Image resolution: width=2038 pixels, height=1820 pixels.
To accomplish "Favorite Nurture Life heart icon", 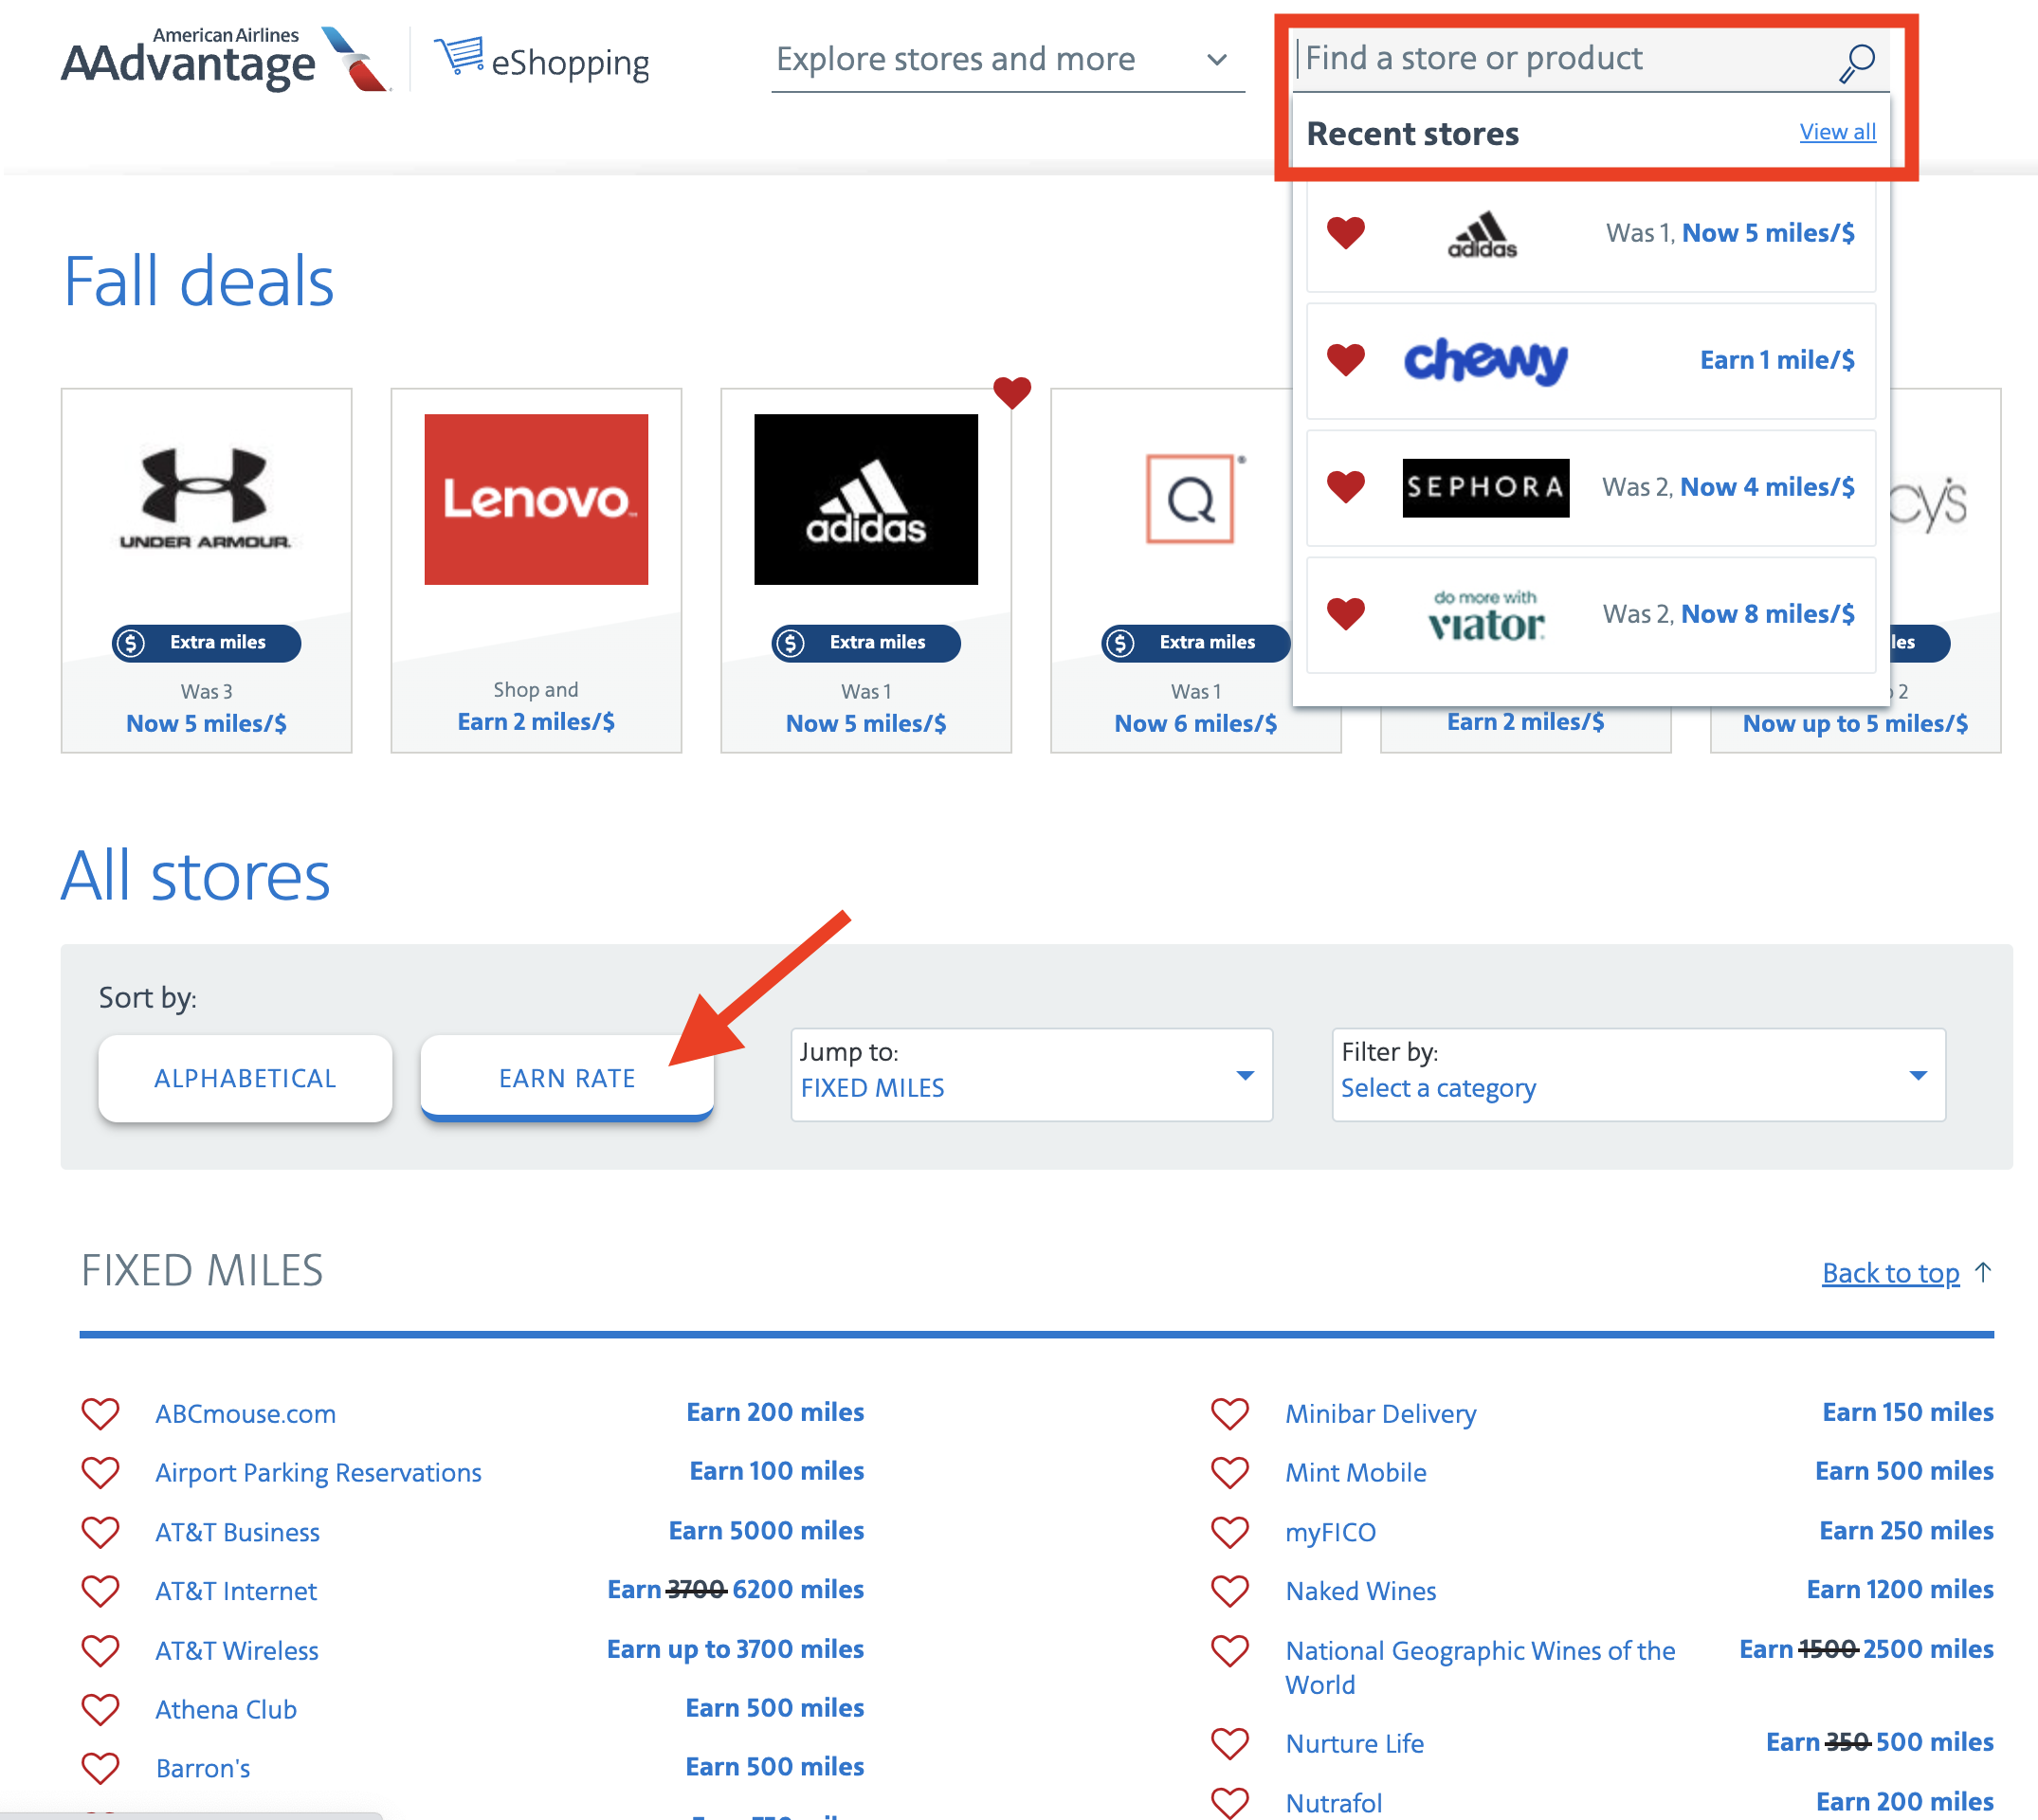I will coord(1230,1743).
